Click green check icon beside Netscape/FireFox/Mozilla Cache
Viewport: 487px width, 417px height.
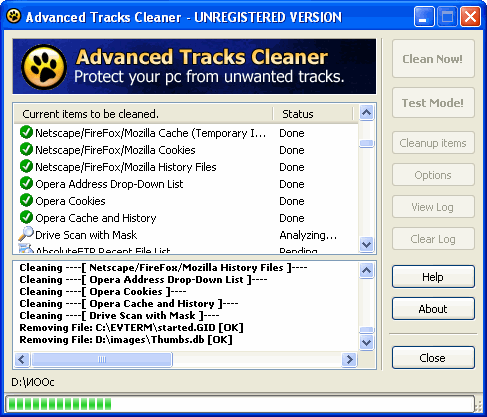26,132
